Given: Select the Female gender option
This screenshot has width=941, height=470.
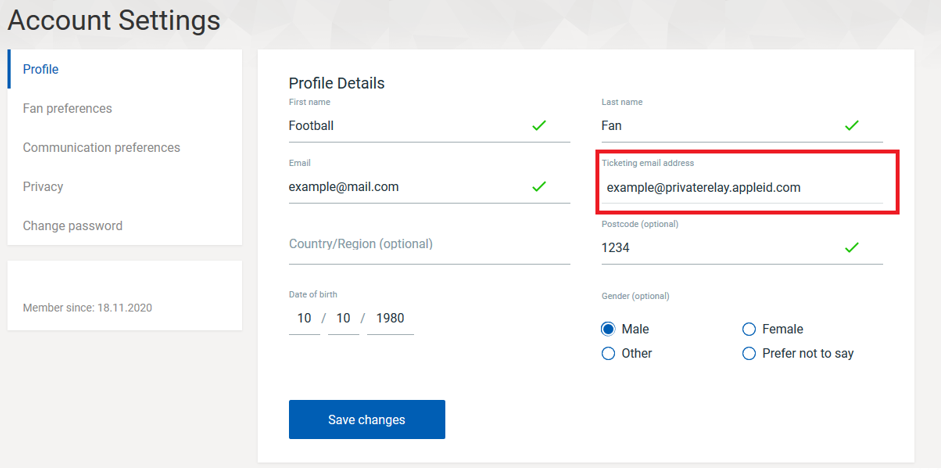Looking at the screenshot, I should (748, 329).
